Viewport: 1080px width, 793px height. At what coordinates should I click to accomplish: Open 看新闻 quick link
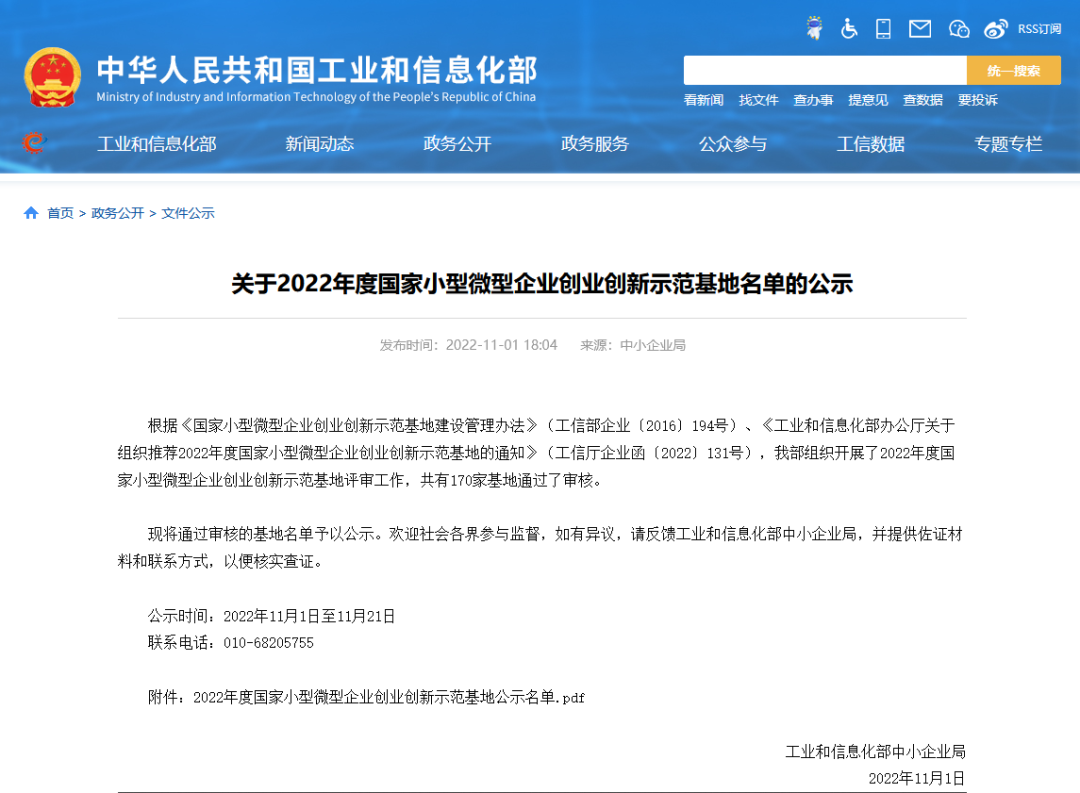(x=703, y=100)
